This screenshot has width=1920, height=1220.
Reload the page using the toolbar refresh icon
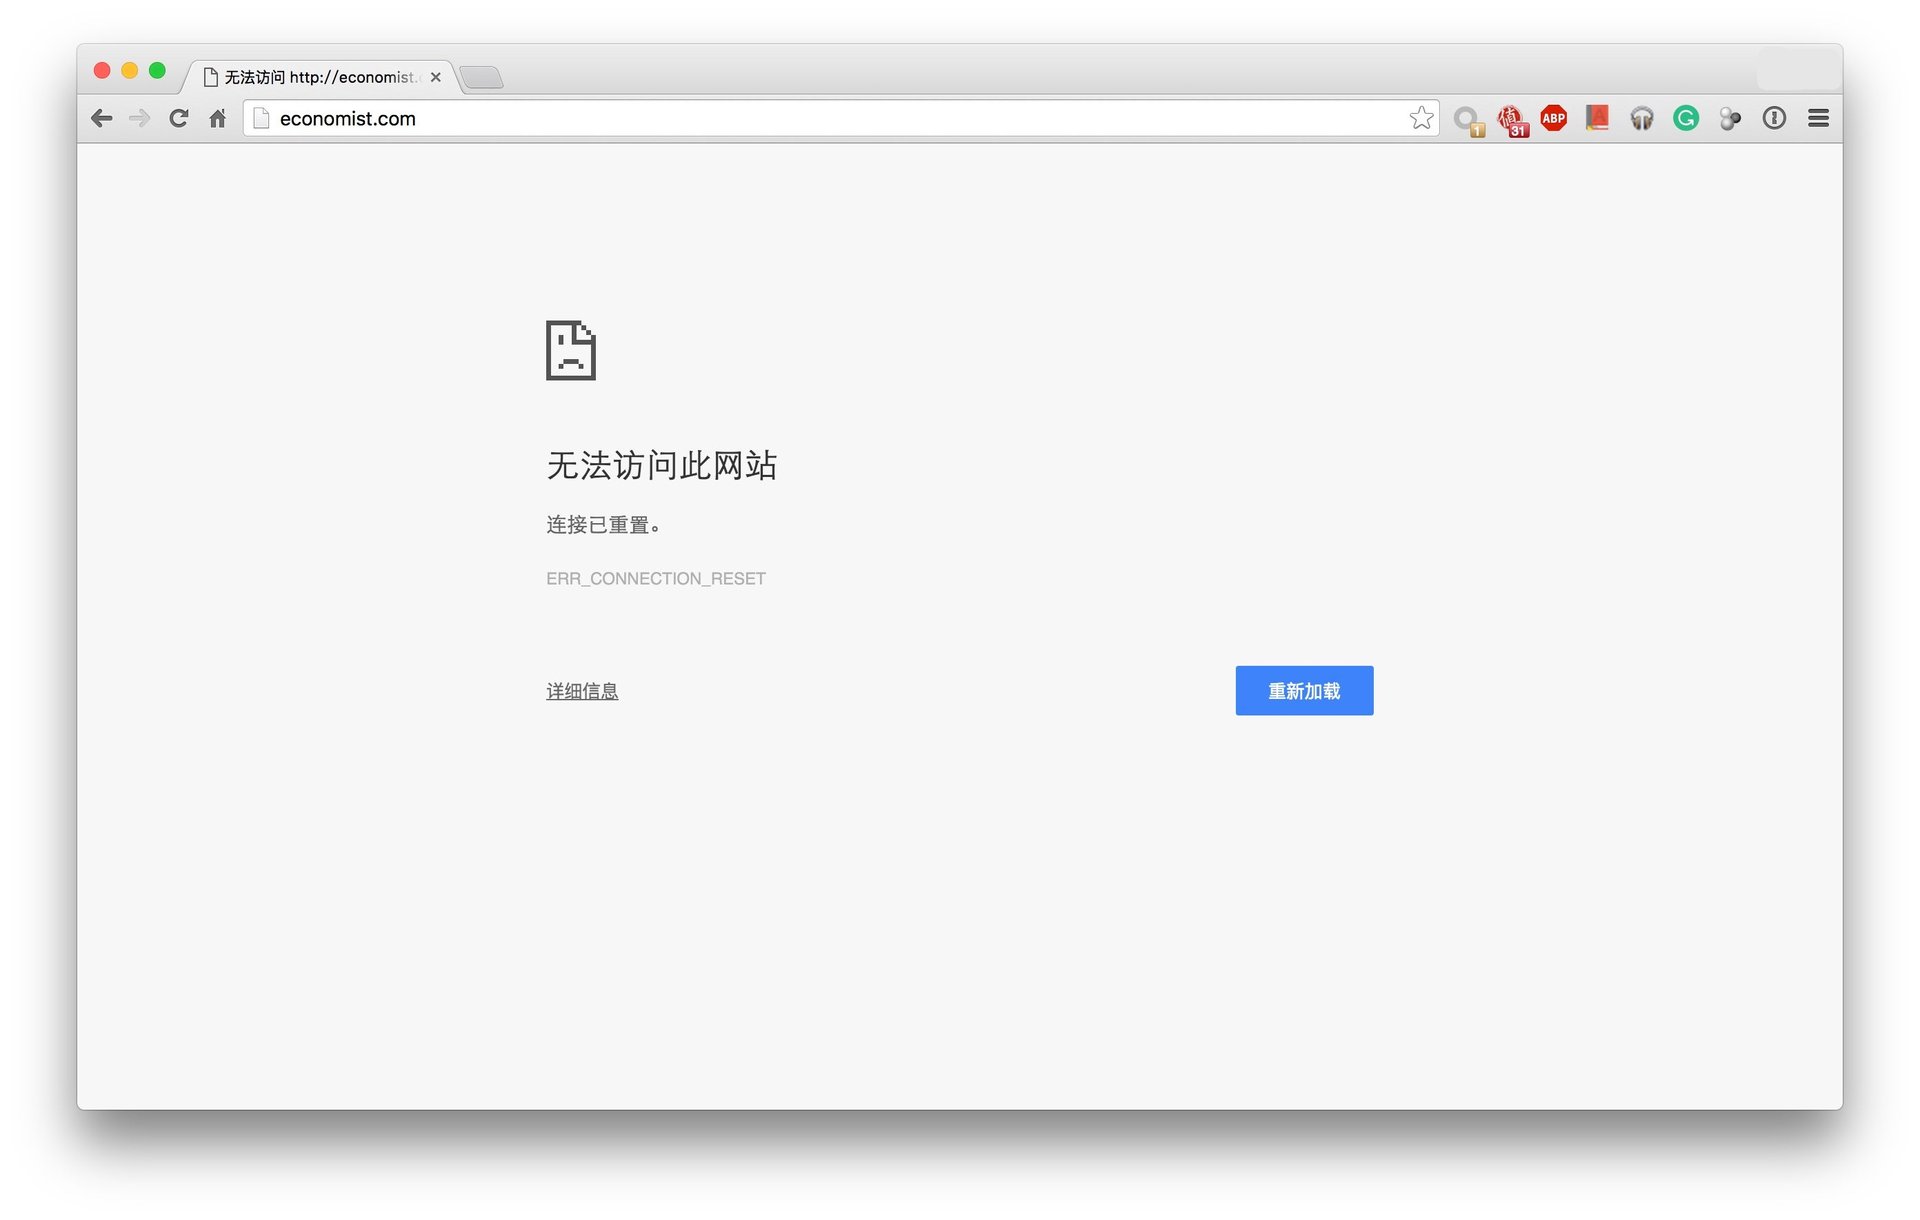pos(179,119)
